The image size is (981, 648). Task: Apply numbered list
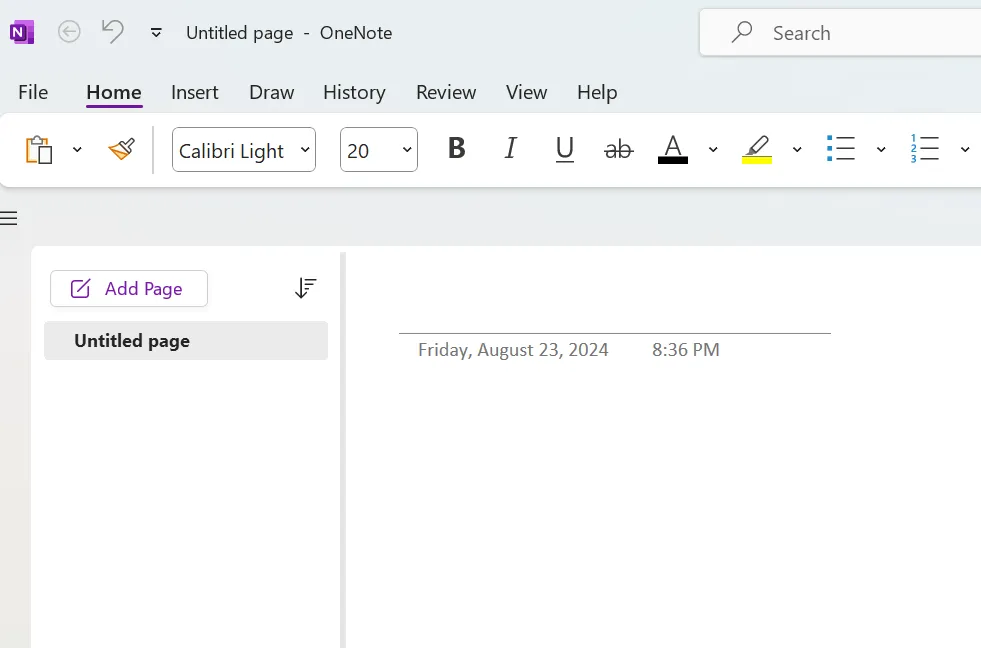[x=925, y=149]
